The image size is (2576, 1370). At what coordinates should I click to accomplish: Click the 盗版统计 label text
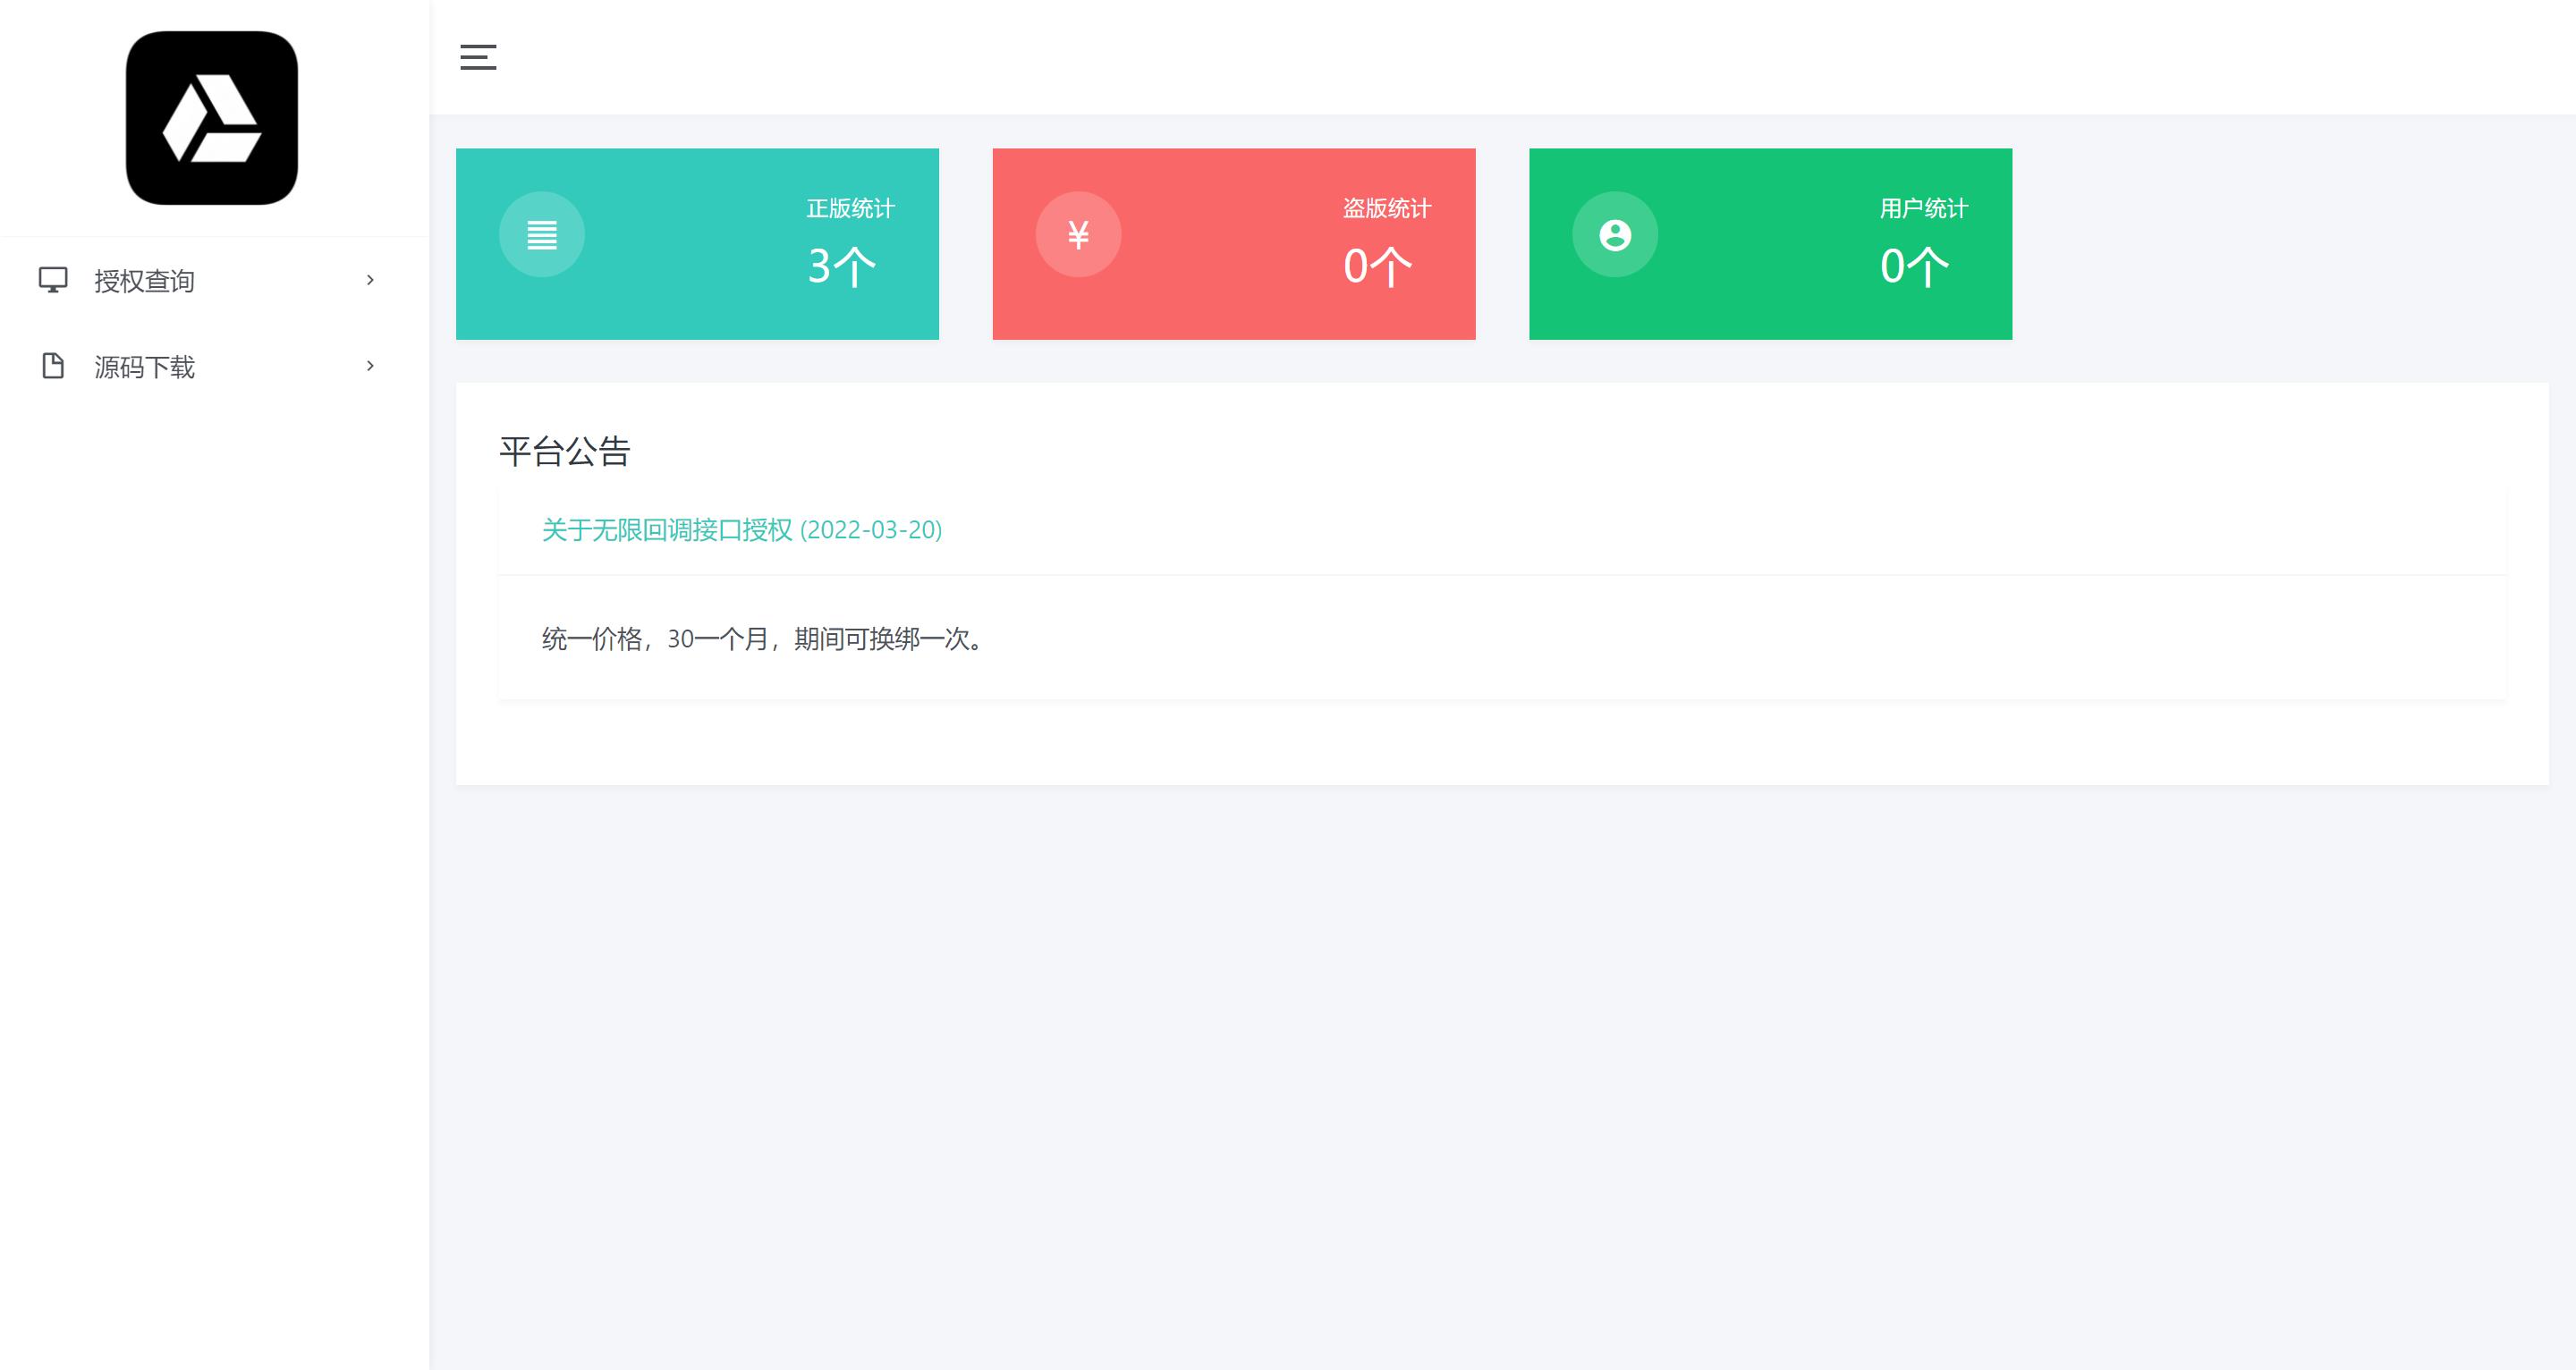(1387, 208)
